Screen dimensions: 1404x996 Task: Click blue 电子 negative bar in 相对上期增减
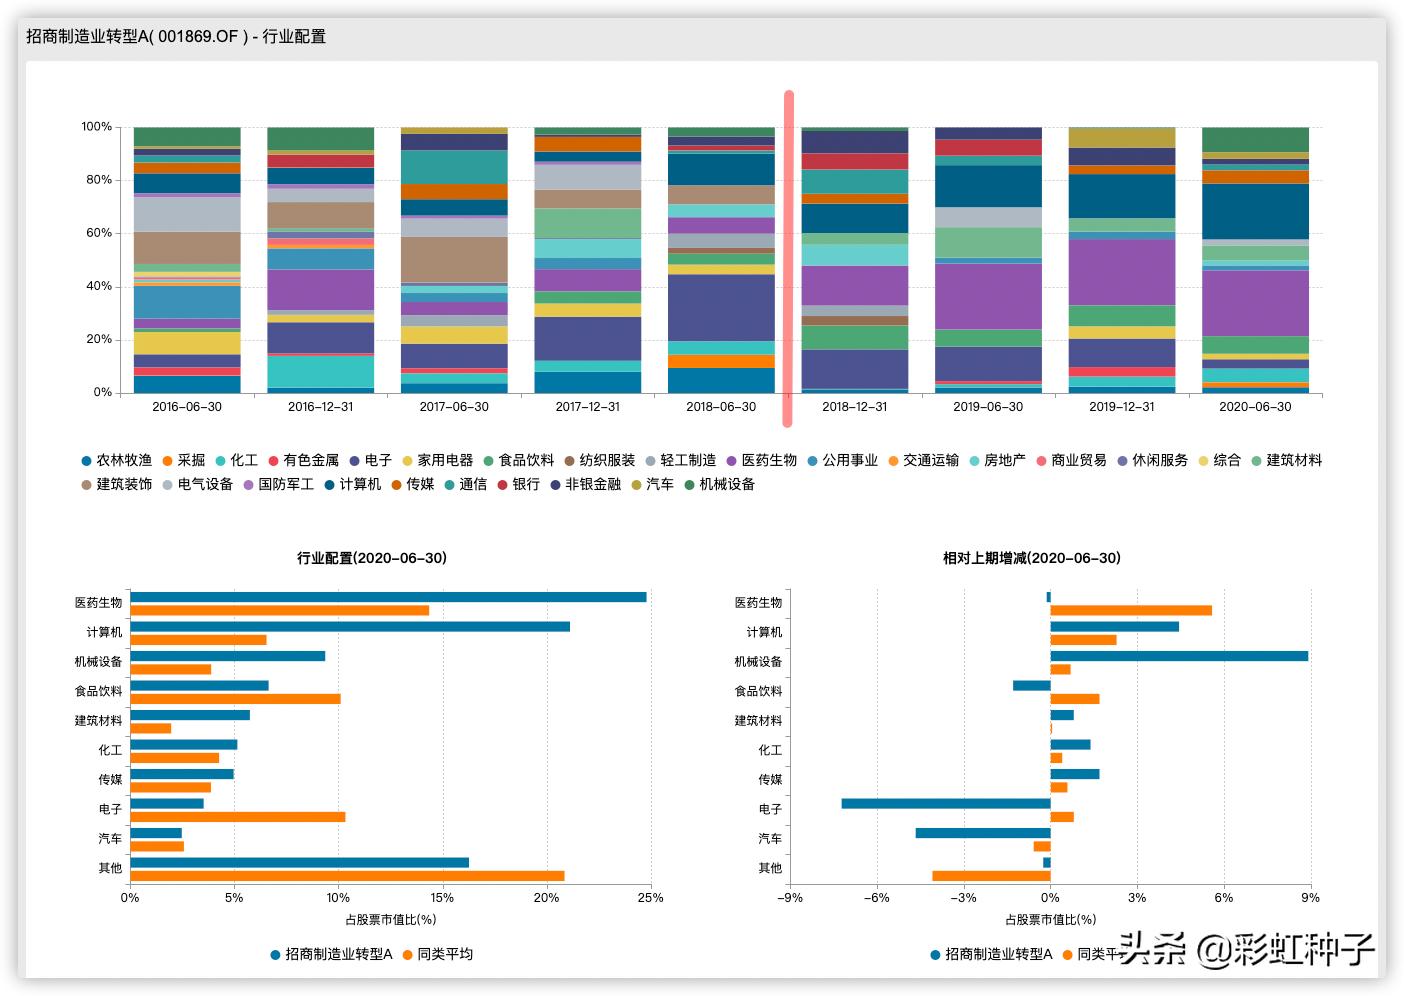click(946, 803)
